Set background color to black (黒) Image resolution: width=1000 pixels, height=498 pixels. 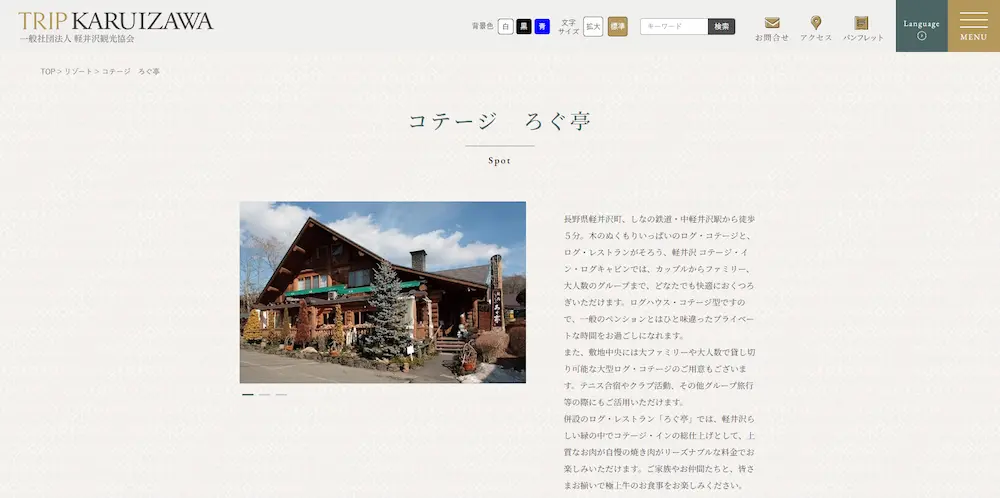coord(524,27)
